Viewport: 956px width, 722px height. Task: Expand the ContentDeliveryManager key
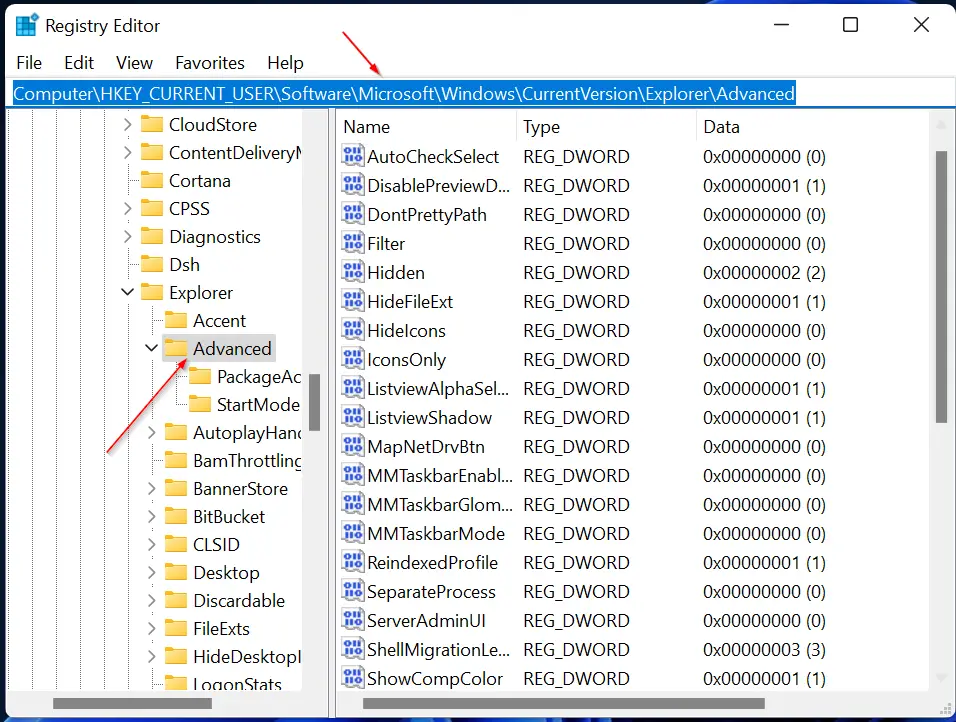(x=127, y=152)
